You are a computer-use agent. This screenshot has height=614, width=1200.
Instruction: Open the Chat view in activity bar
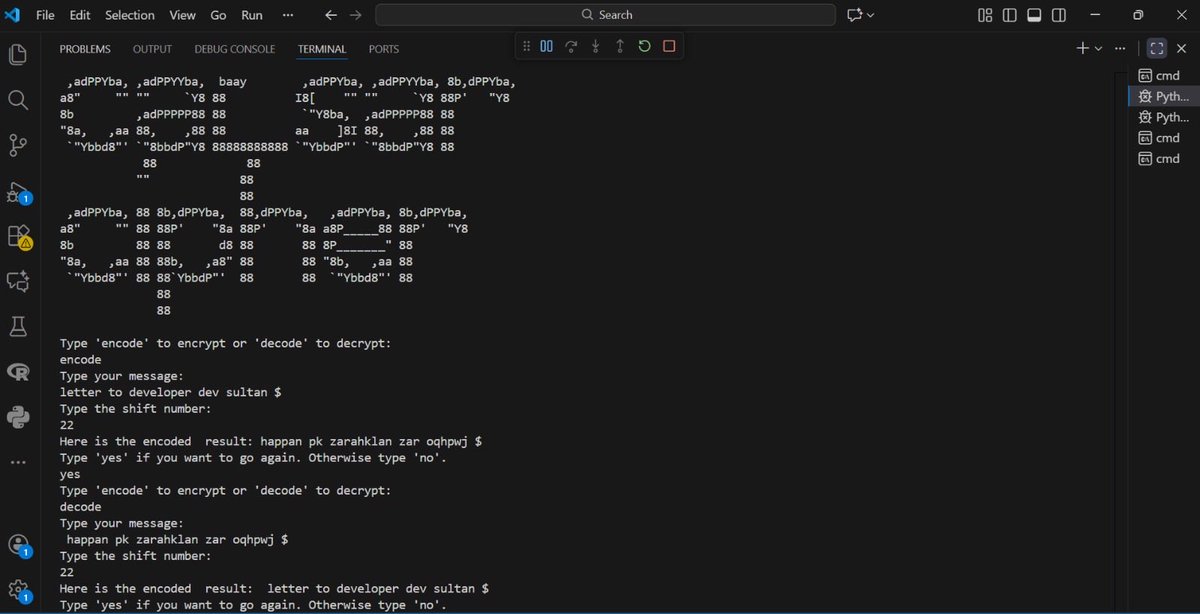point(17,282)
